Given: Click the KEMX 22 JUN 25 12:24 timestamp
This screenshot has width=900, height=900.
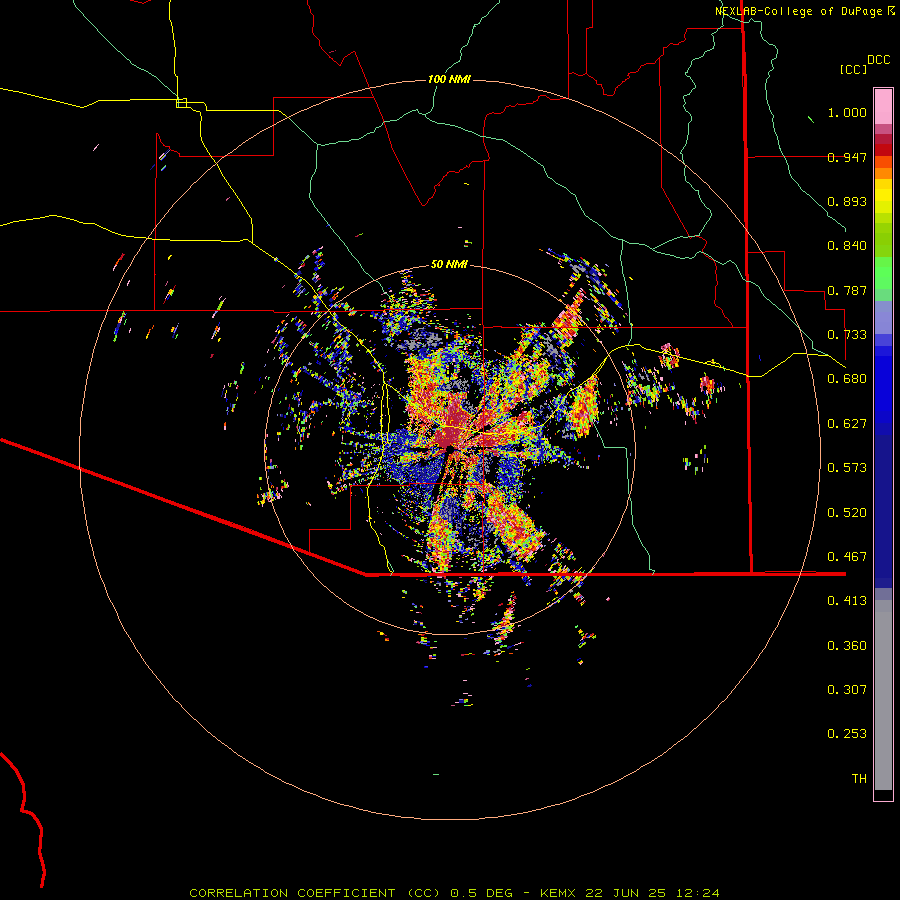Looking at the screenshot, I should tap(630, 893).
